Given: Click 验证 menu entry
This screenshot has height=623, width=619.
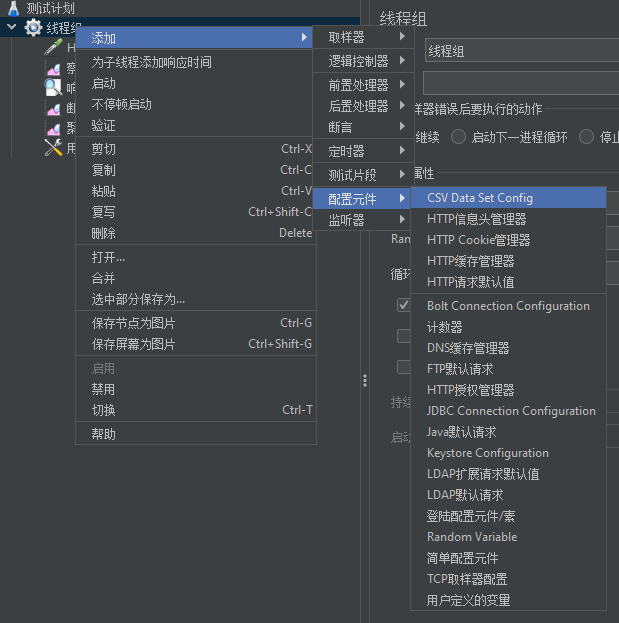Looking at the screenshot, I should pyautogui.click(x=194, y=126).
